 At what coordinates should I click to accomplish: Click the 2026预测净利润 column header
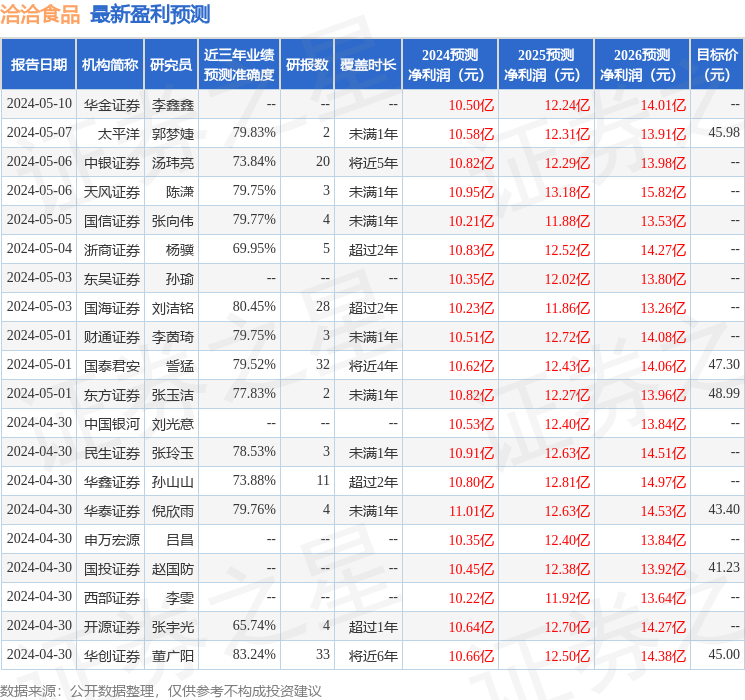(642, 64)
